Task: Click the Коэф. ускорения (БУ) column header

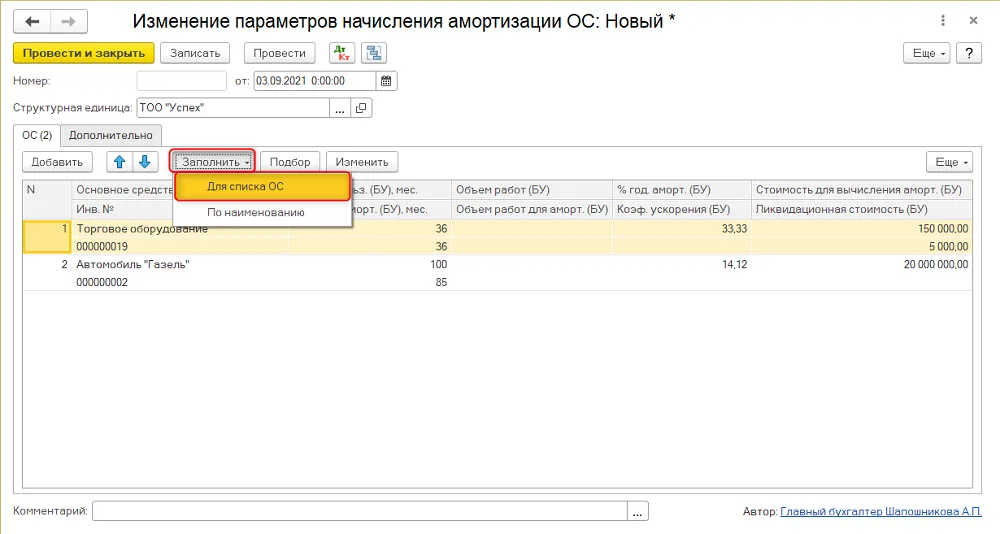Action: [682, 209]
